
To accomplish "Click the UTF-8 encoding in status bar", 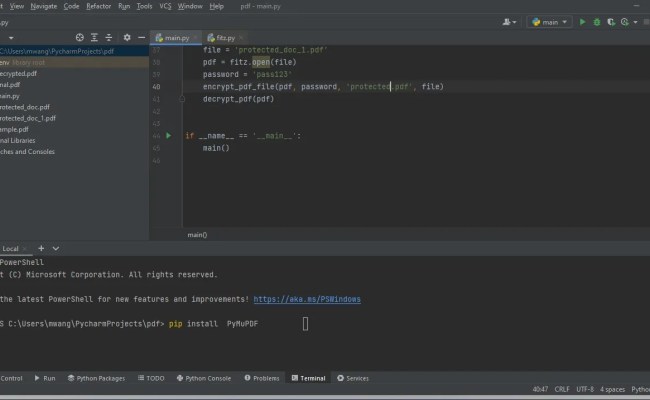I will click(585, 389).
